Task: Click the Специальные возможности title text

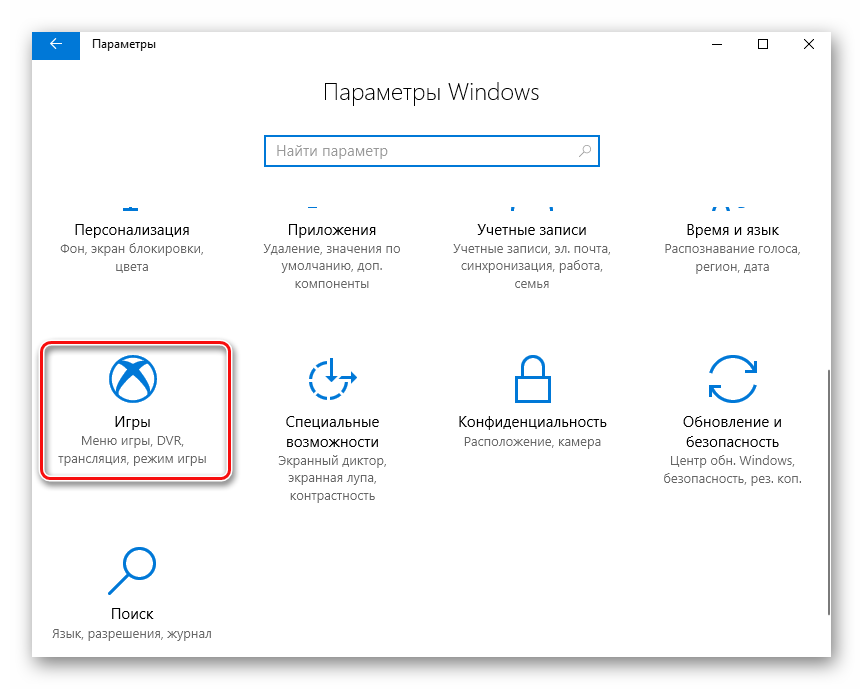Action: [x=332, y=432]
